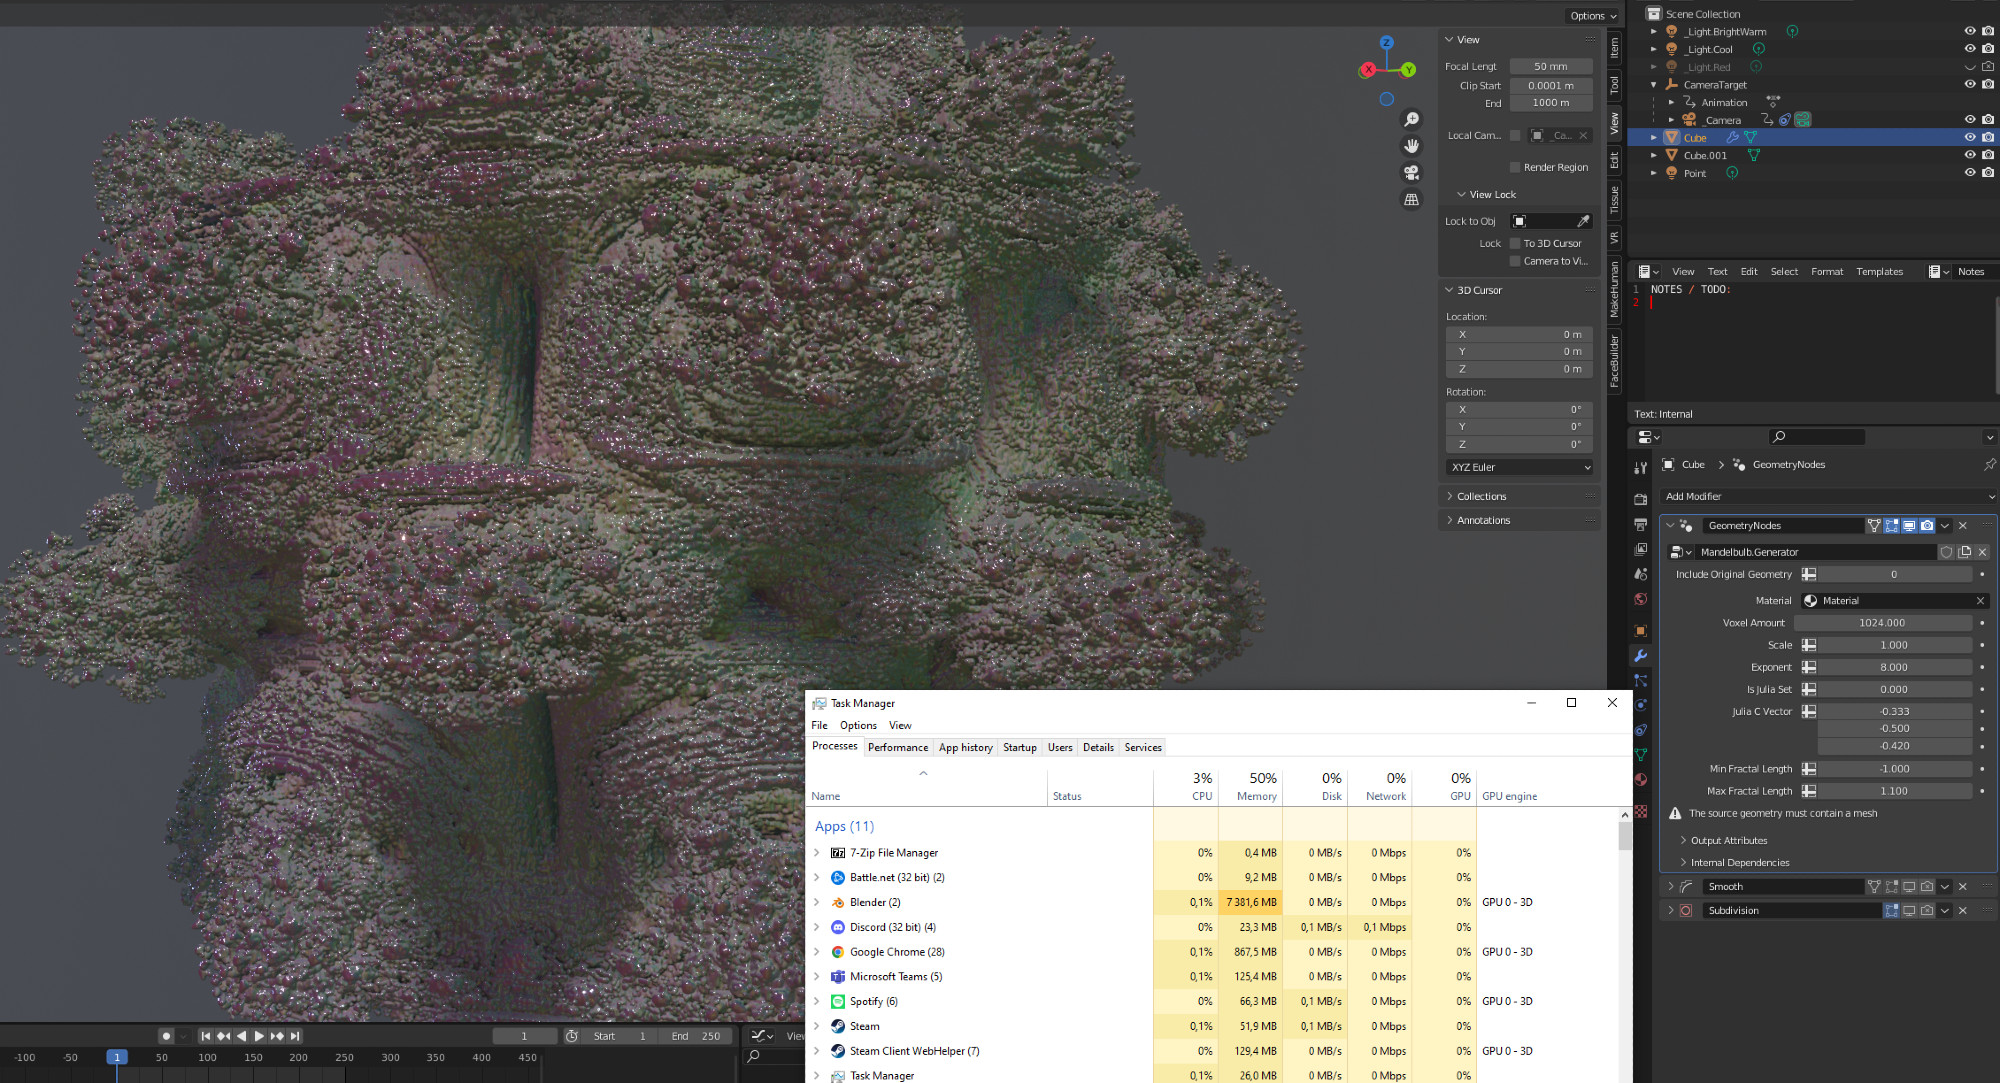Open the Modifier properties wrench tab
Image resolution: width=2000 pixels, height=1083 pixels.
tap(1640, 656)
